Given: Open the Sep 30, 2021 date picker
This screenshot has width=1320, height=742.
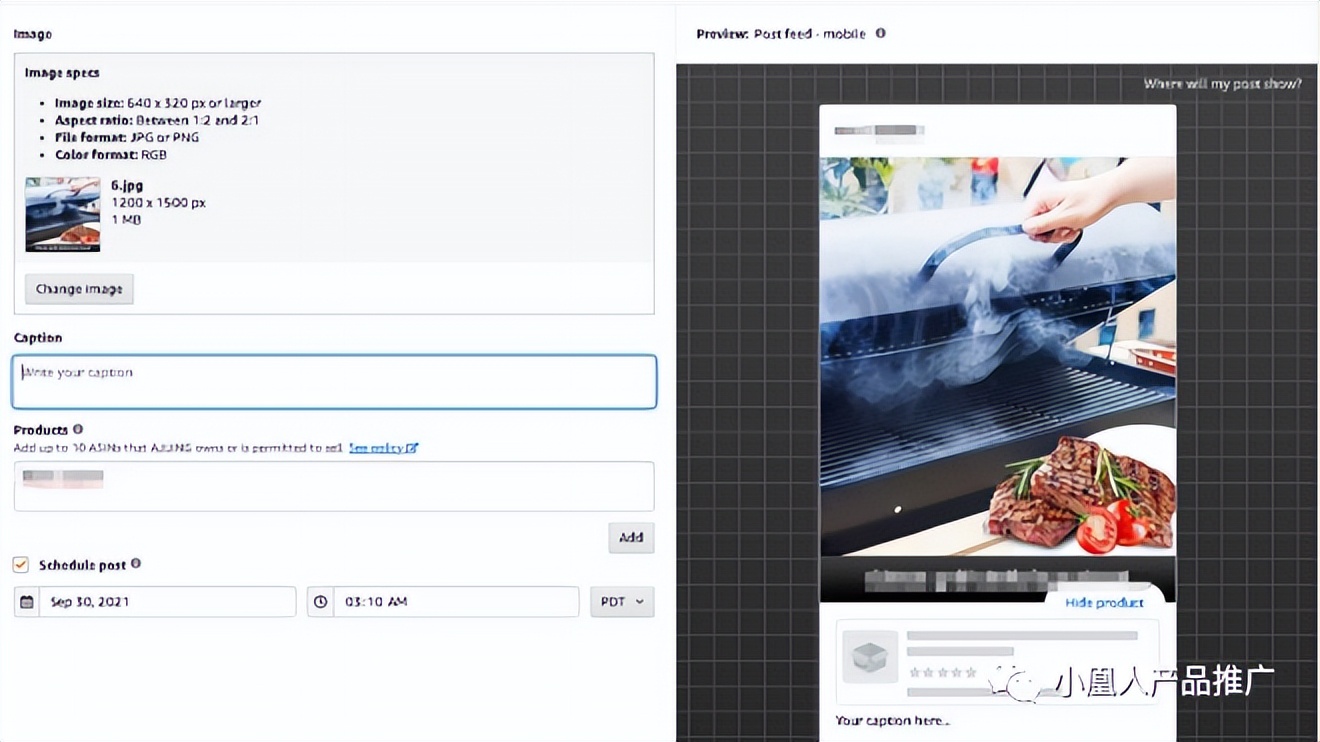Looking at the screenshot, I should [x=166, y=602].
